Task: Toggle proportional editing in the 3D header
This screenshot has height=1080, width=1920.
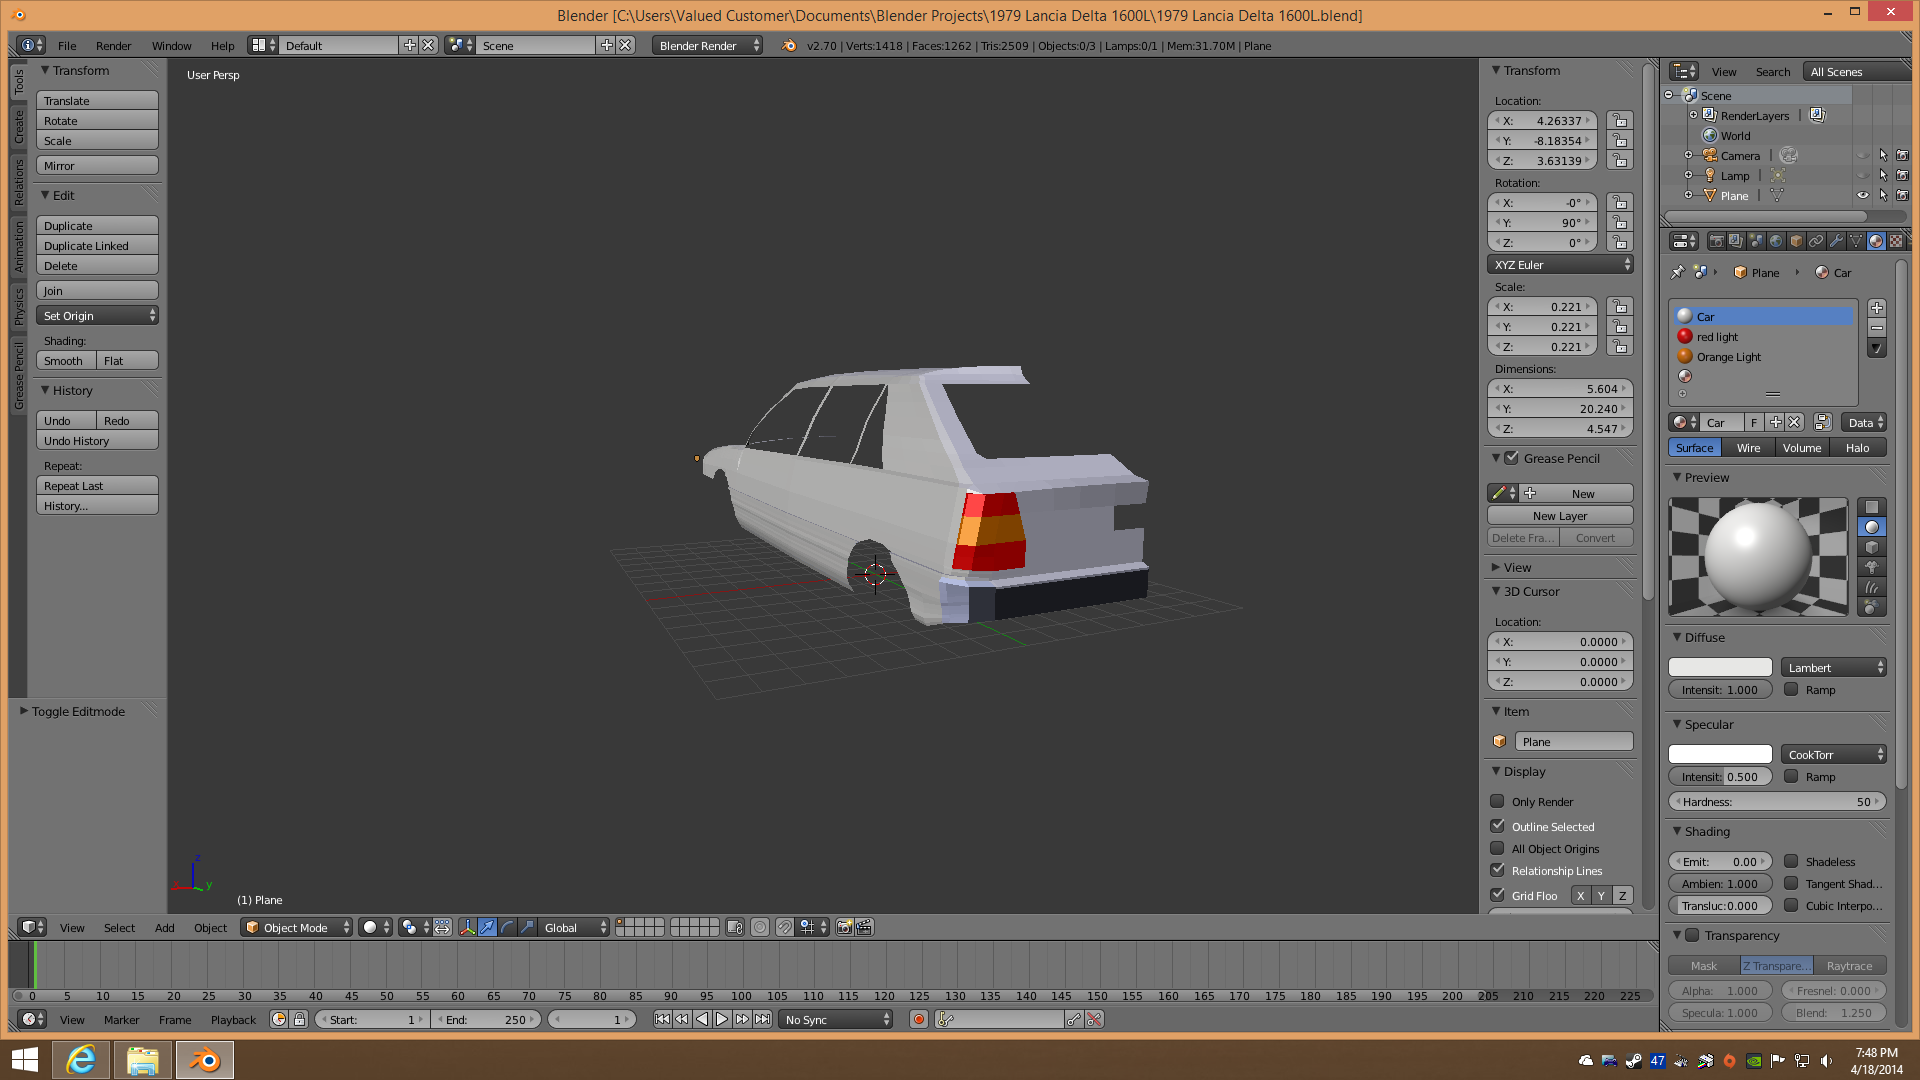Action: pyautogui.click(x=760, y=927)
